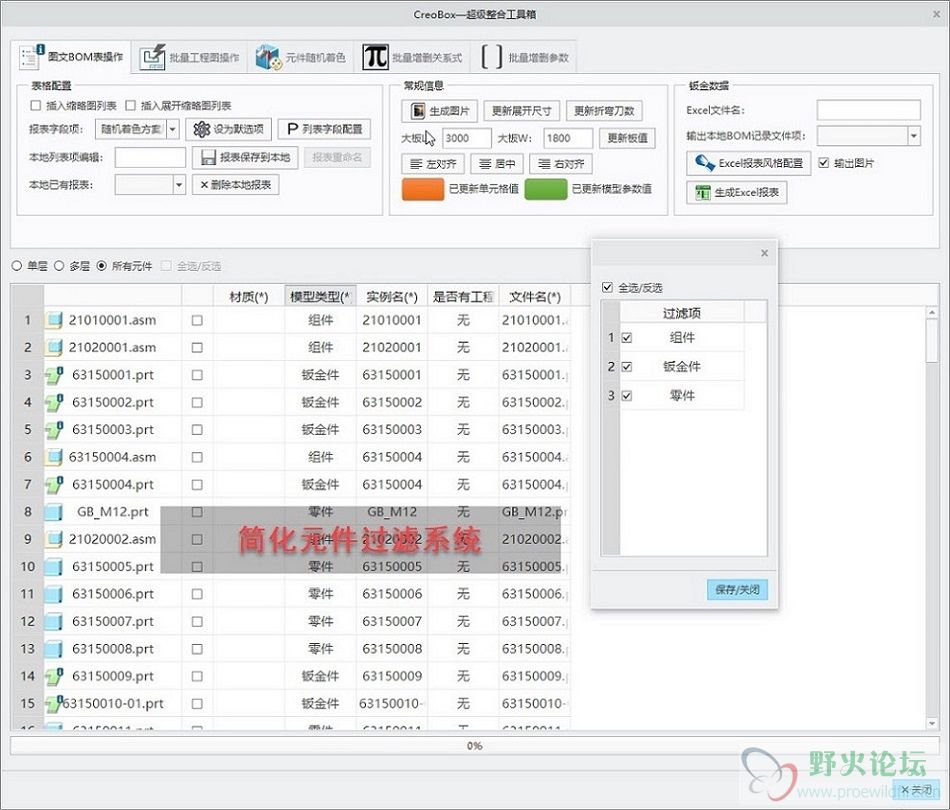Open Excel报表风格配置 settings
Viewport: 950px width, 810px height.
point(749,163)
